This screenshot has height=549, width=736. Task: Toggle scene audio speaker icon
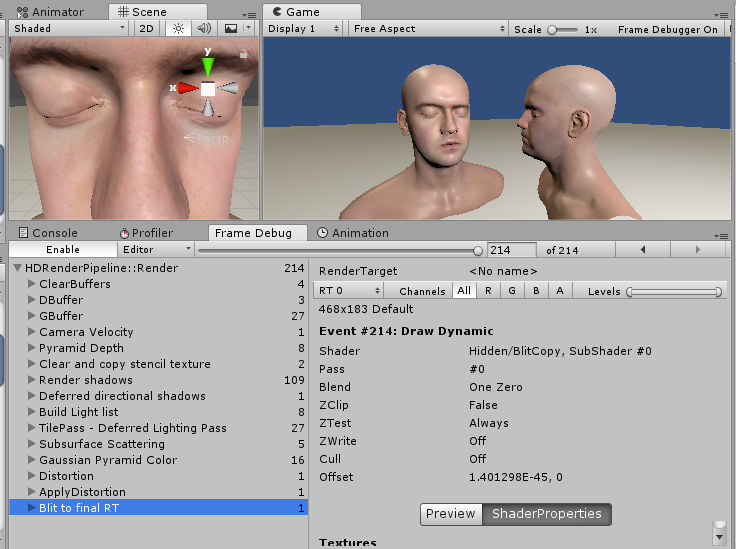(204, 29)
